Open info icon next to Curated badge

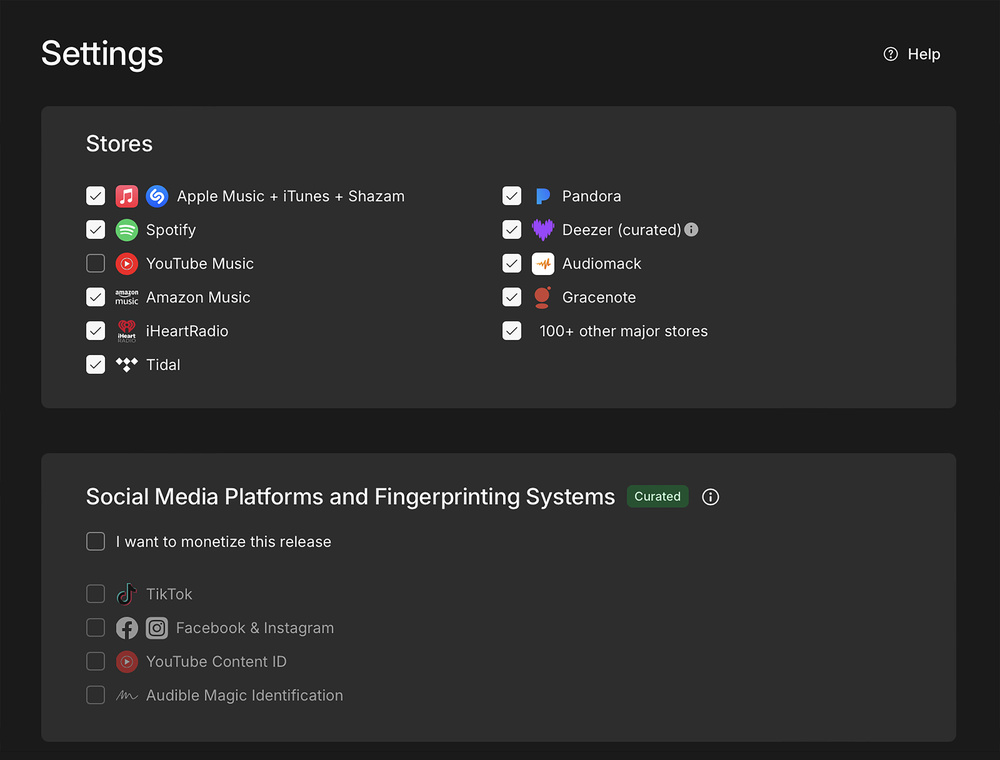[x=710, y=497]
